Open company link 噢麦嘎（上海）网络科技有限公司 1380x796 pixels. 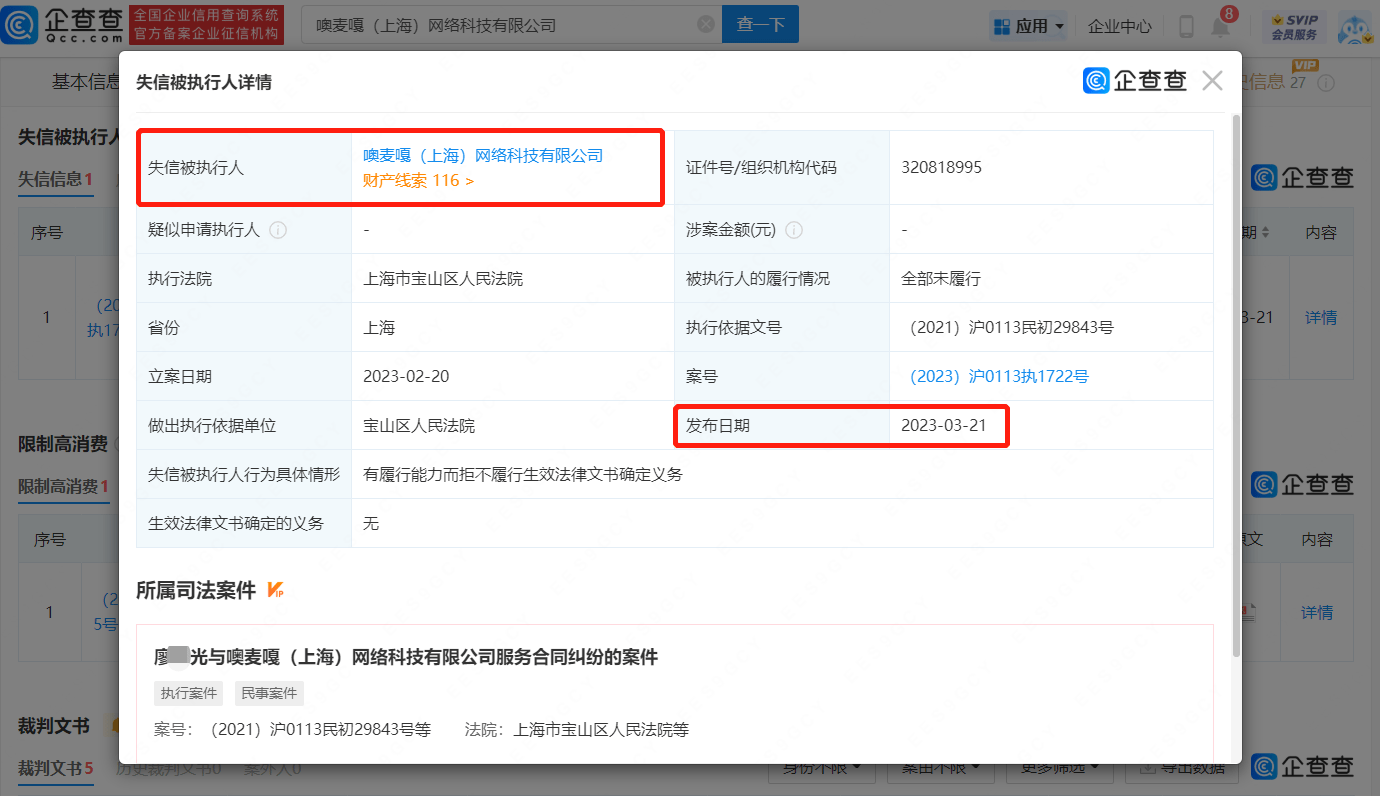coord(483,156)
